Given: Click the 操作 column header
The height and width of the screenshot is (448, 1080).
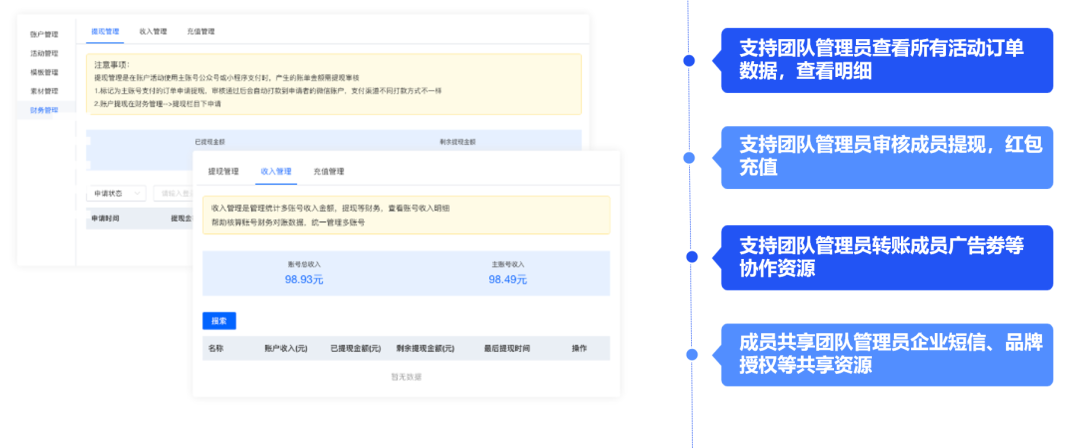Looking at the screenshot, I should [579, 348].
